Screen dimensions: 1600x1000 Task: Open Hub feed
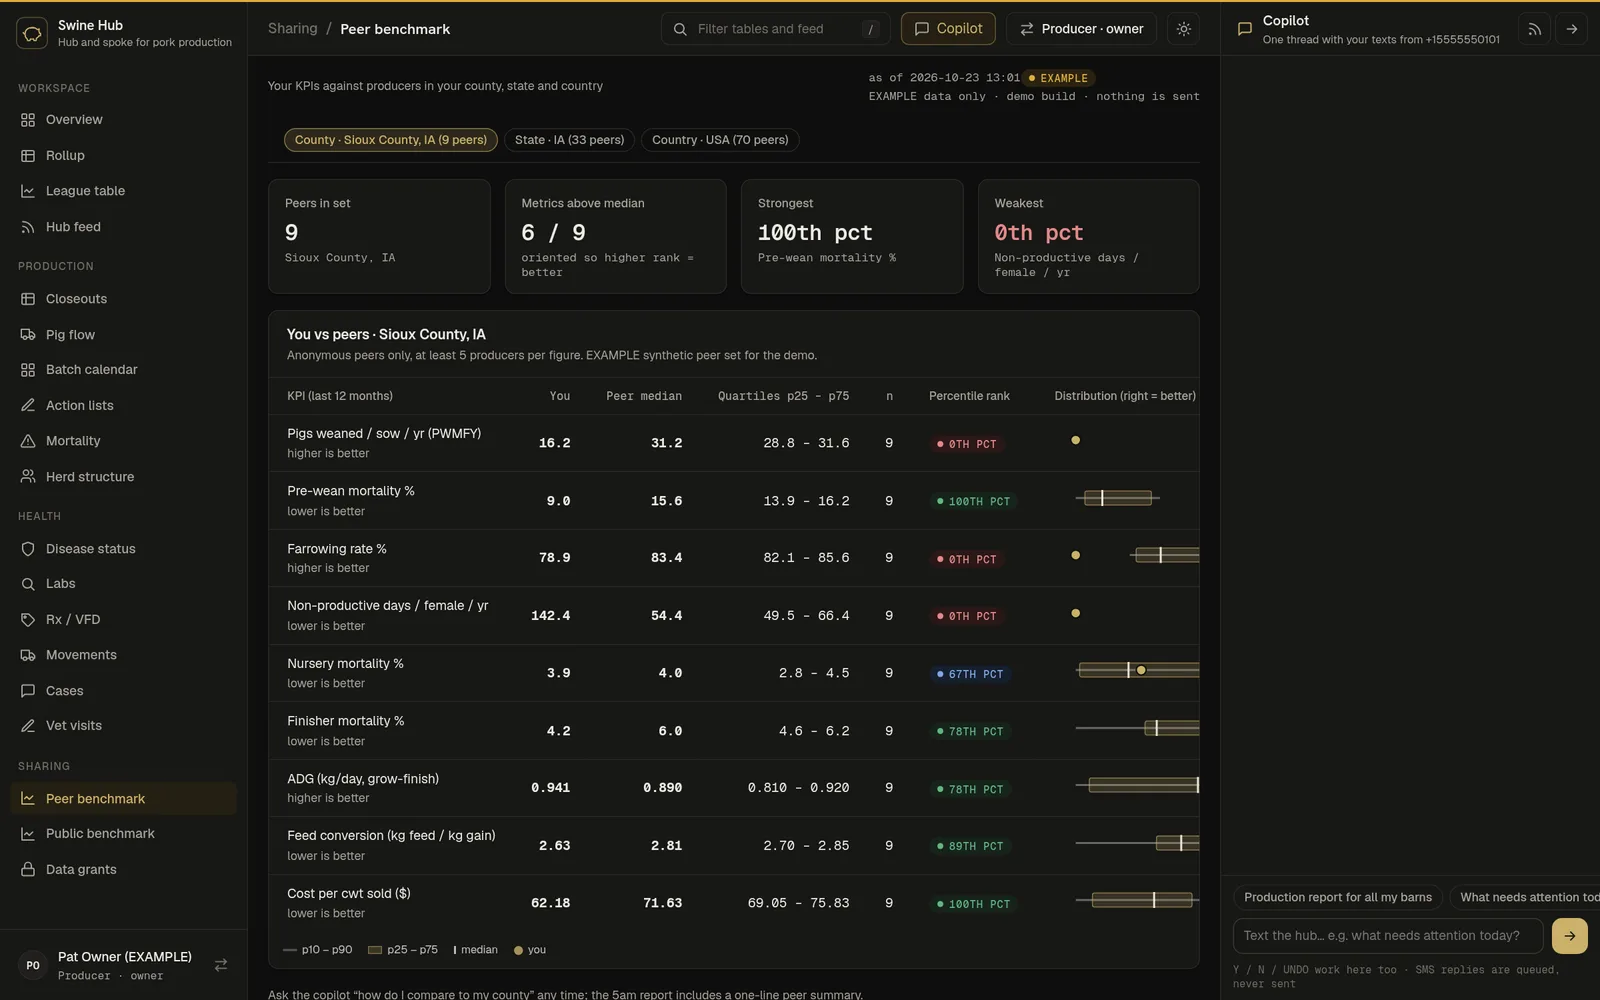click(124, 227)
